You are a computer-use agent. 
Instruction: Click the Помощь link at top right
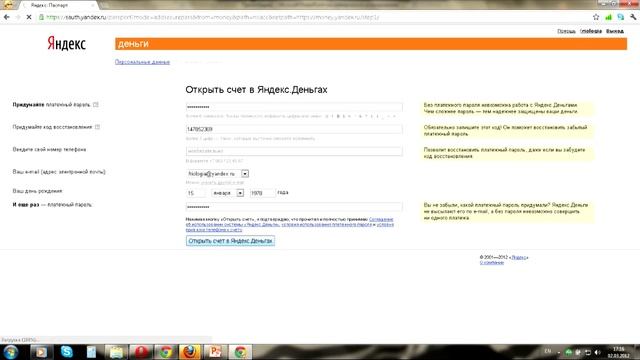pyautogui.click(x=566, y=31)
